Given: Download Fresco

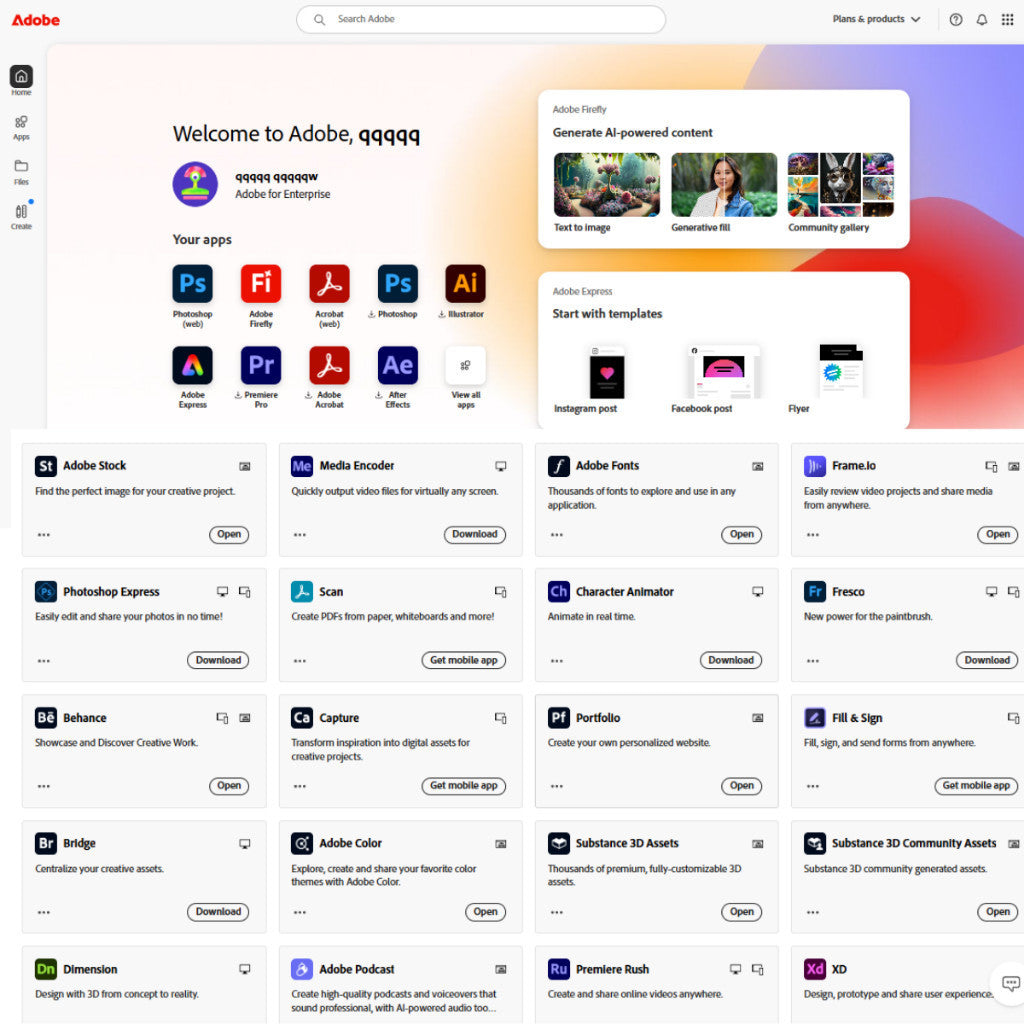Looking at the screenshot, I should coord(987,660).
